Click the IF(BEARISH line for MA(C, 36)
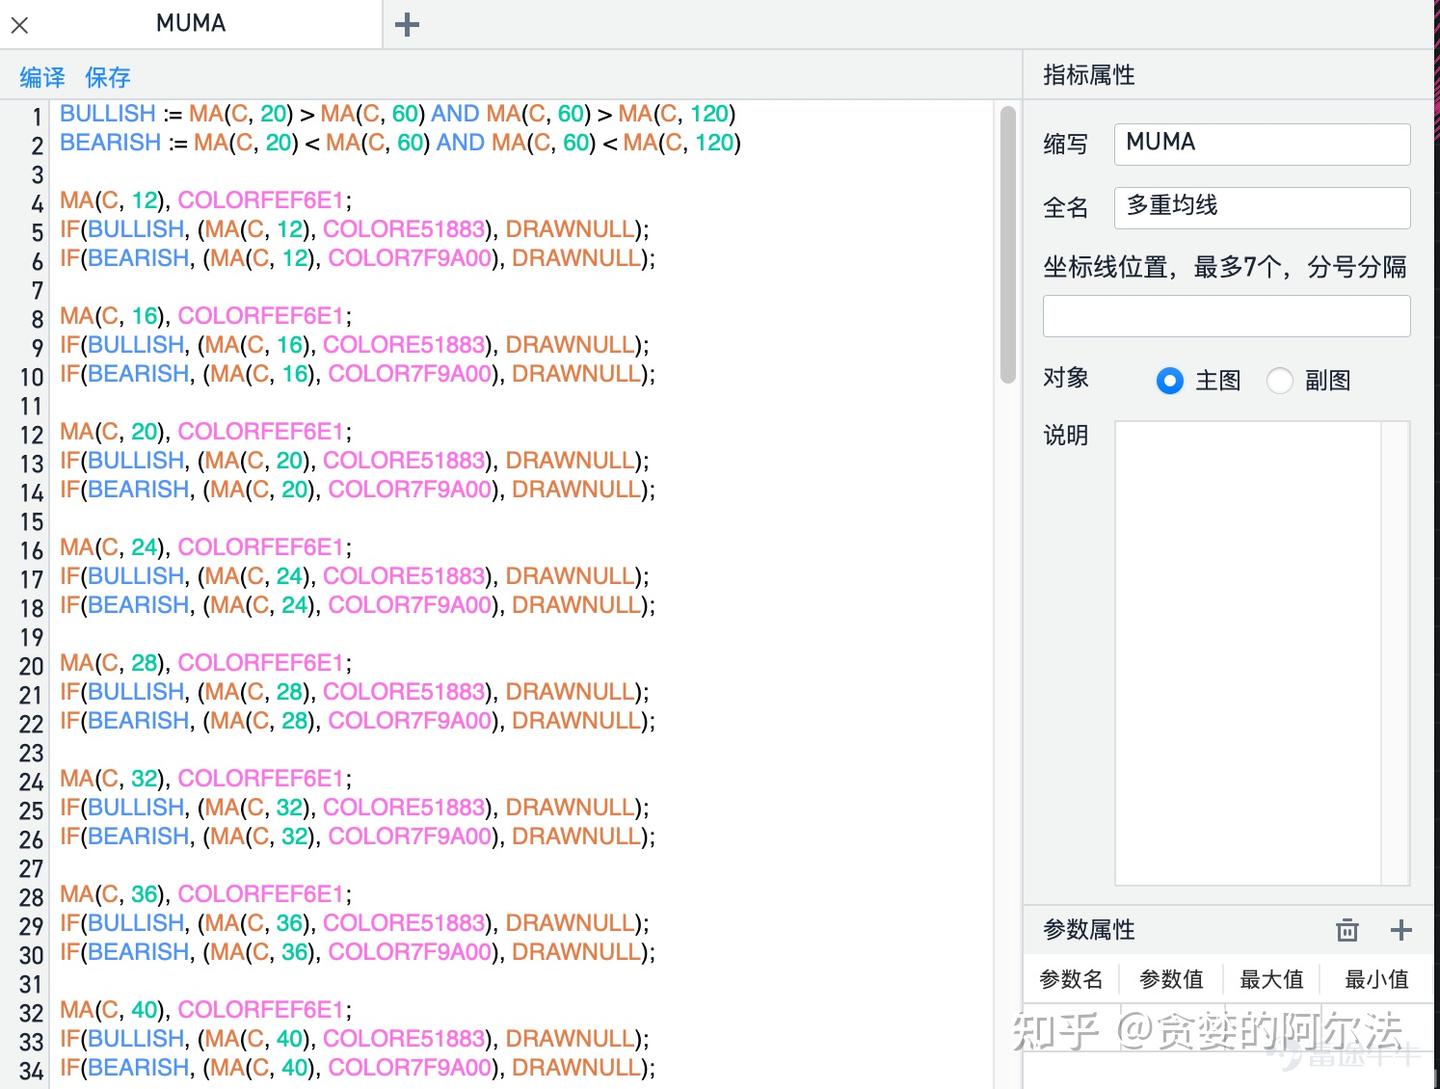This screenshot has width=1440, height=1089. (x=357, y=954)
